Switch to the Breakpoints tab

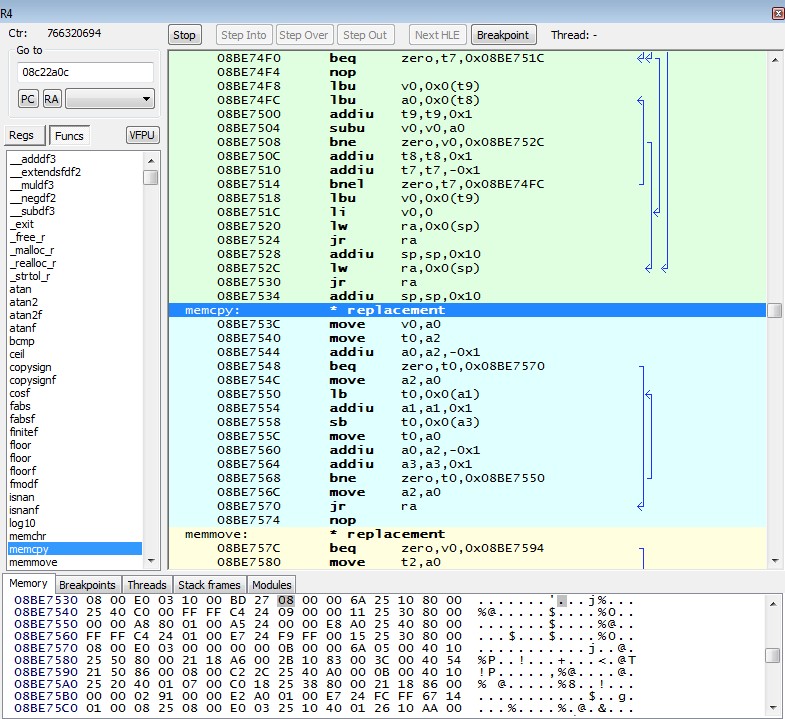[87, 585]
